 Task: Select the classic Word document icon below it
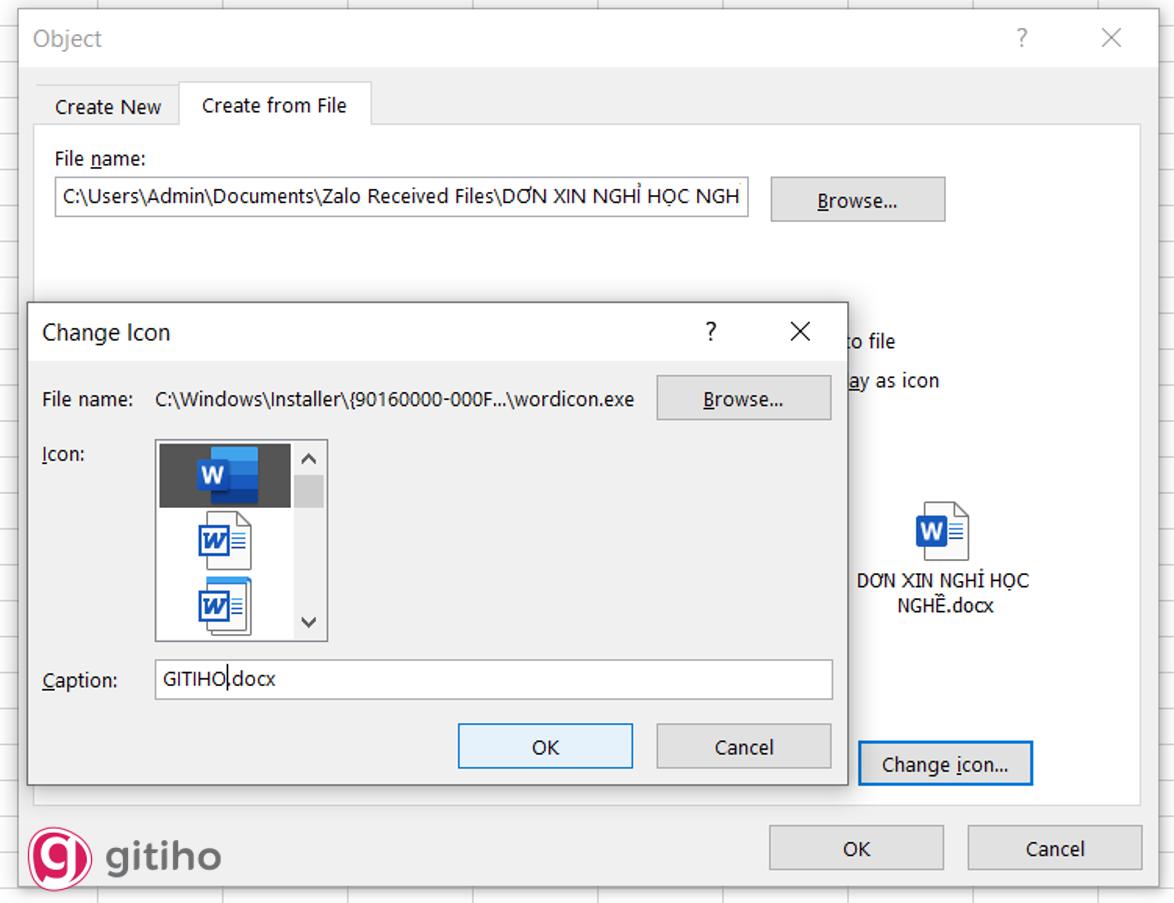click(x=221, y=540)
